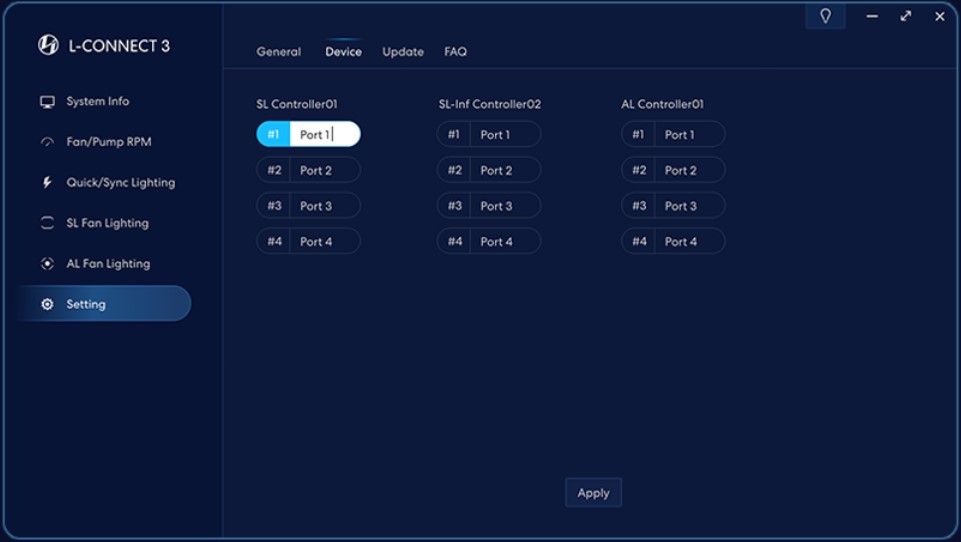Click the #3 label under SL-Inf Controller02

coord(454,206)
